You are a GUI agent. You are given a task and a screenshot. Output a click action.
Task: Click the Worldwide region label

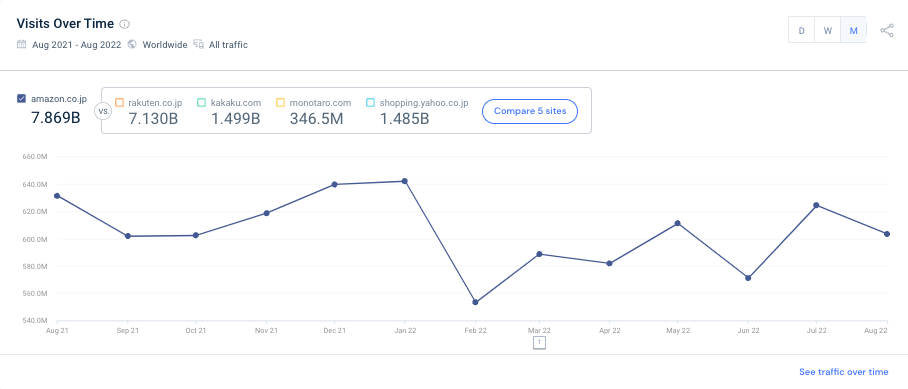coord(165,45)
